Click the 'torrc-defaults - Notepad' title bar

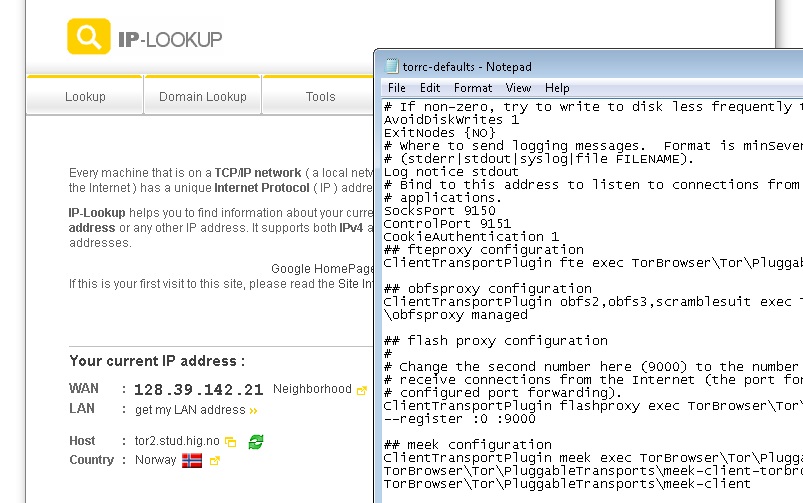click(589, 66)
